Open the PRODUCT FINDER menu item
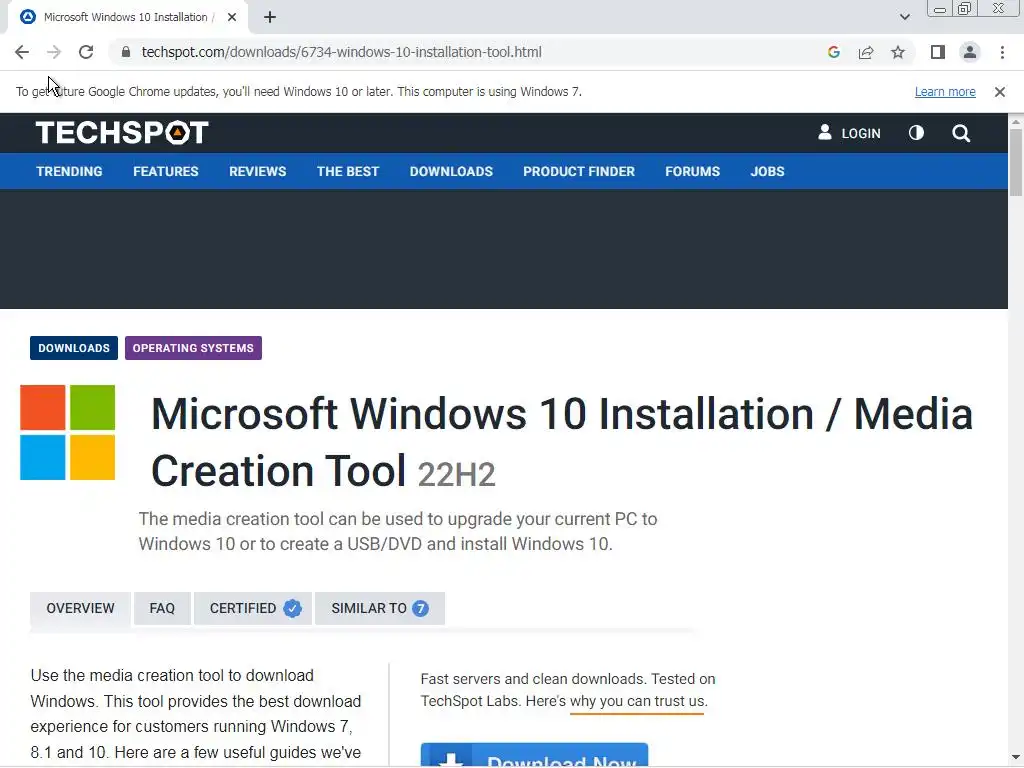 (x=579, y=171)
